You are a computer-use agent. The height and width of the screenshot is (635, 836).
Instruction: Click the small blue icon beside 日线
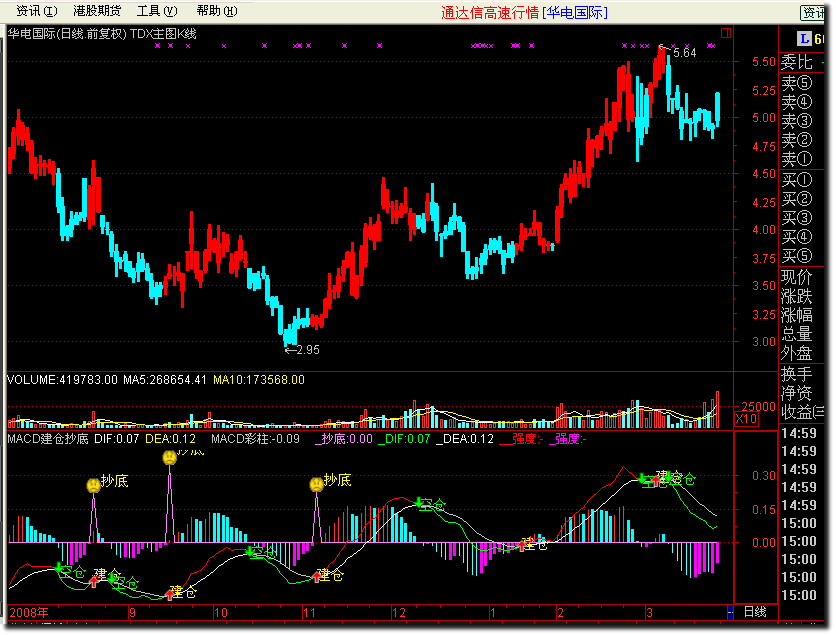point(730,612)
